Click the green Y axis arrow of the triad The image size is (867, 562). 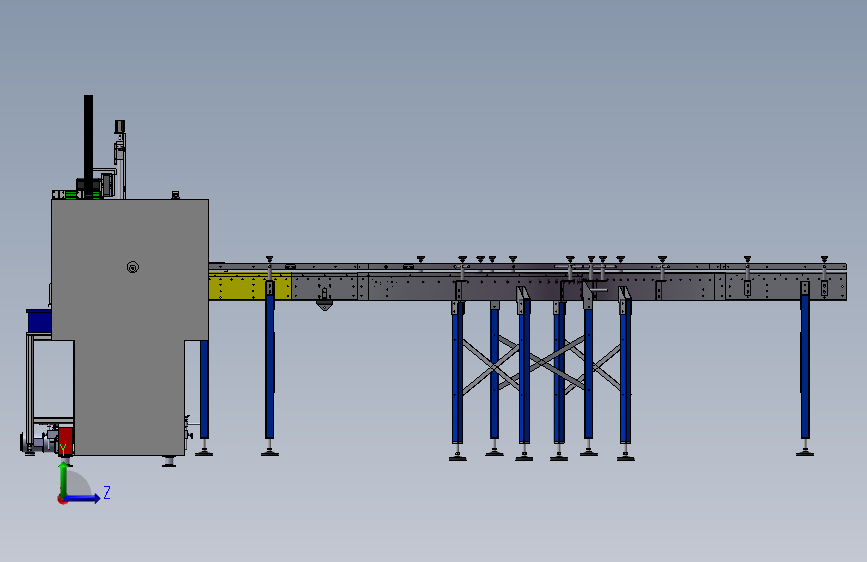63,479
